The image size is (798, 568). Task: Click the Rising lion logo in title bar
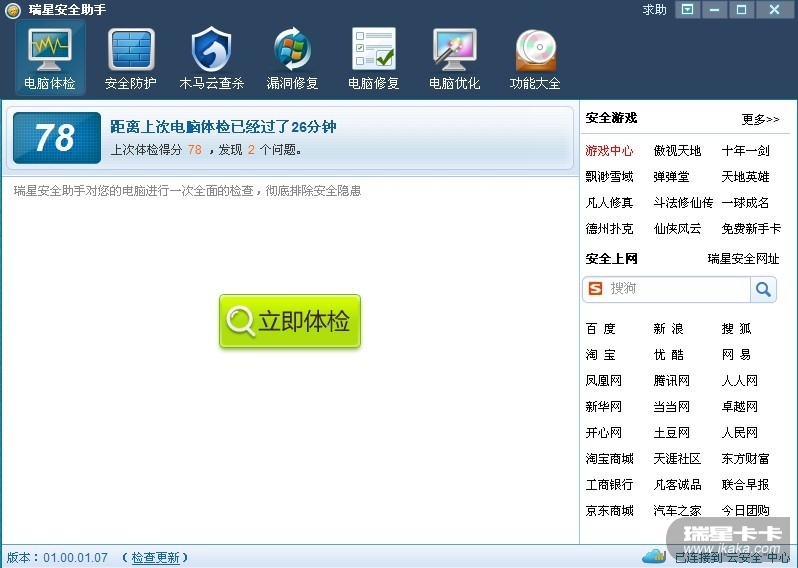click(12, 10)
